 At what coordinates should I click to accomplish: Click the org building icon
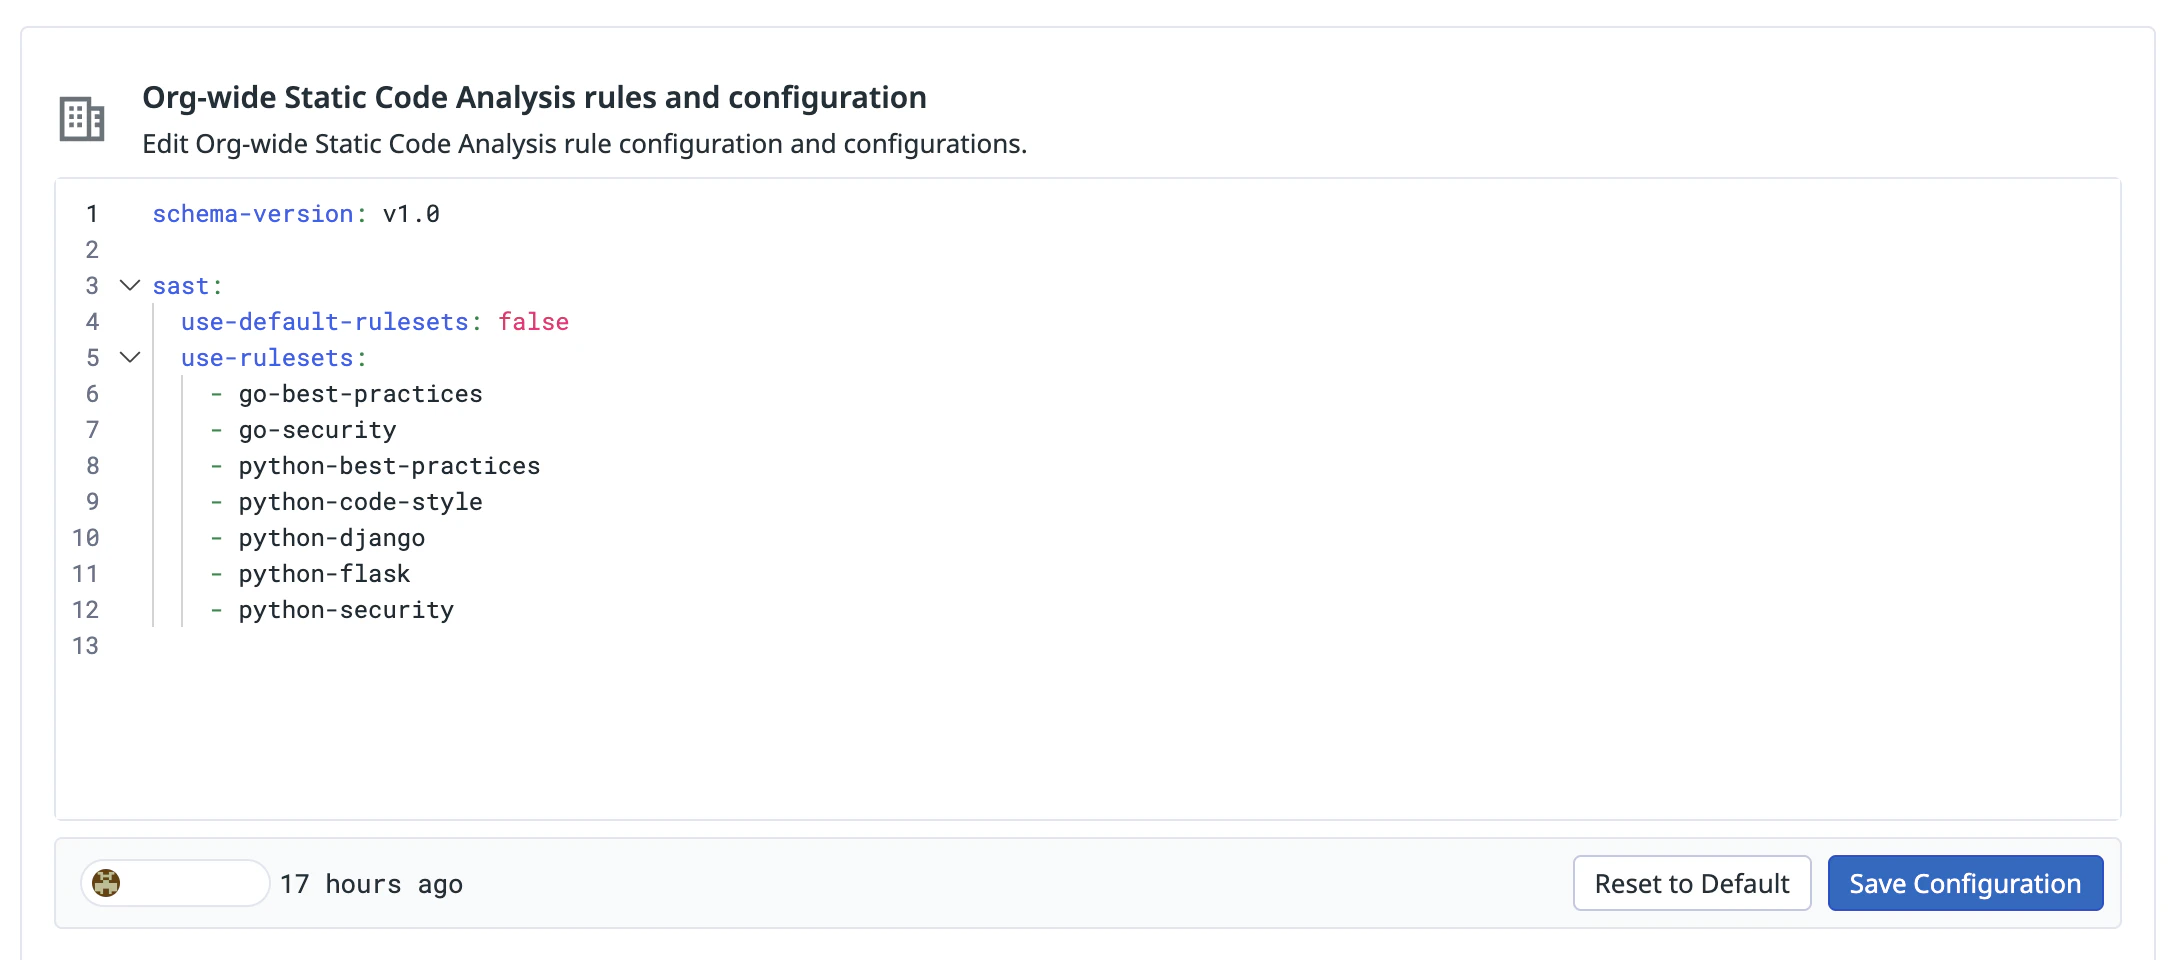82,119
